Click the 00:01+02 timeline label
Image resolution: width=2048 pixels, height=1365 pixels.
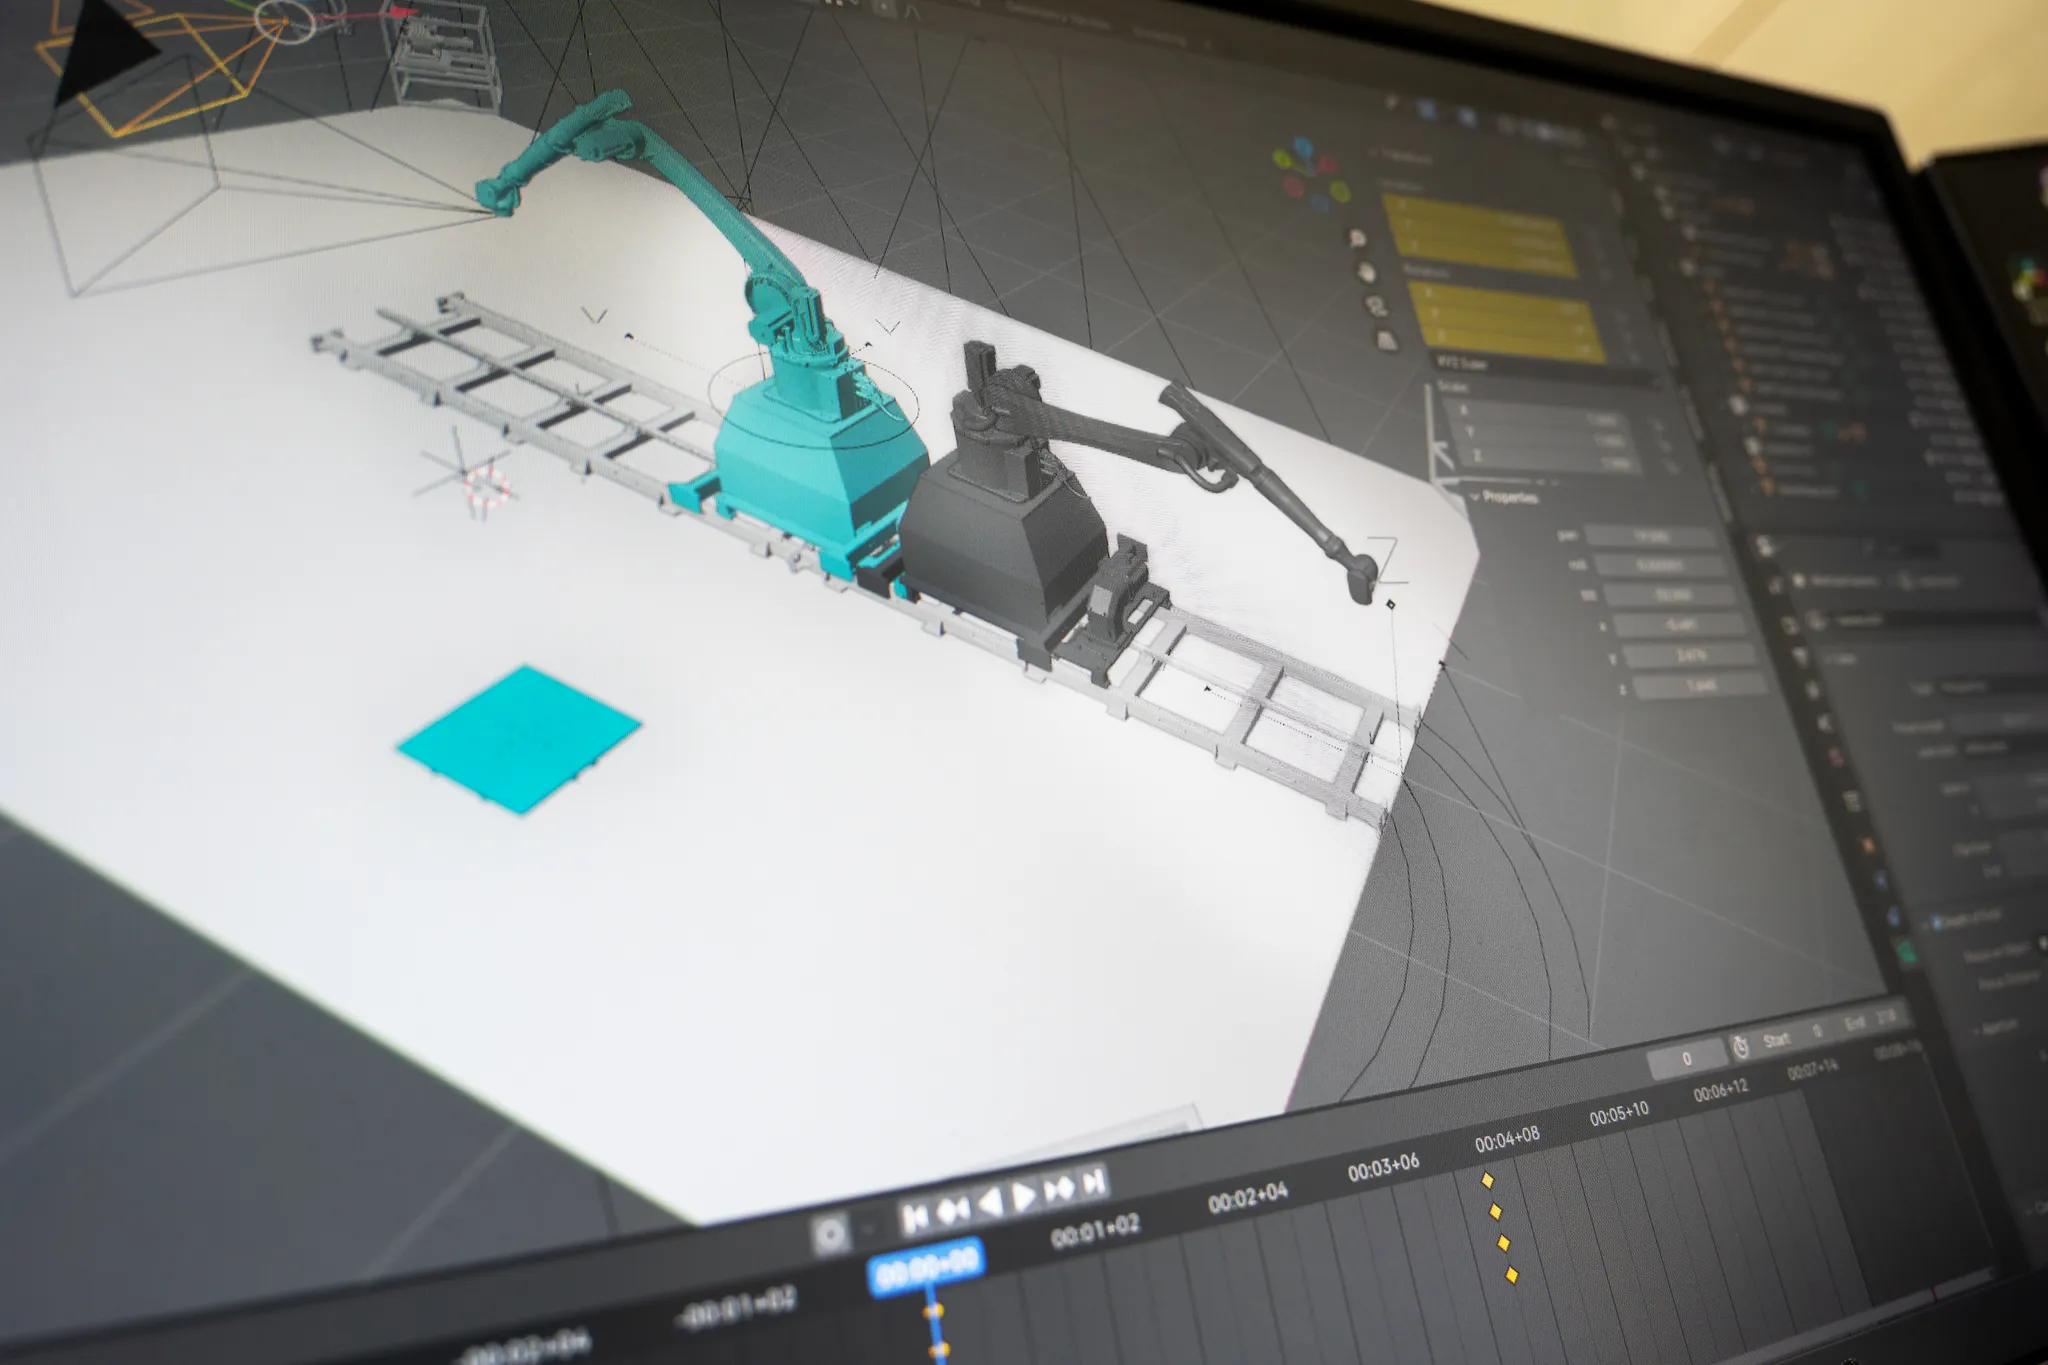(x=1095, y=1232)
